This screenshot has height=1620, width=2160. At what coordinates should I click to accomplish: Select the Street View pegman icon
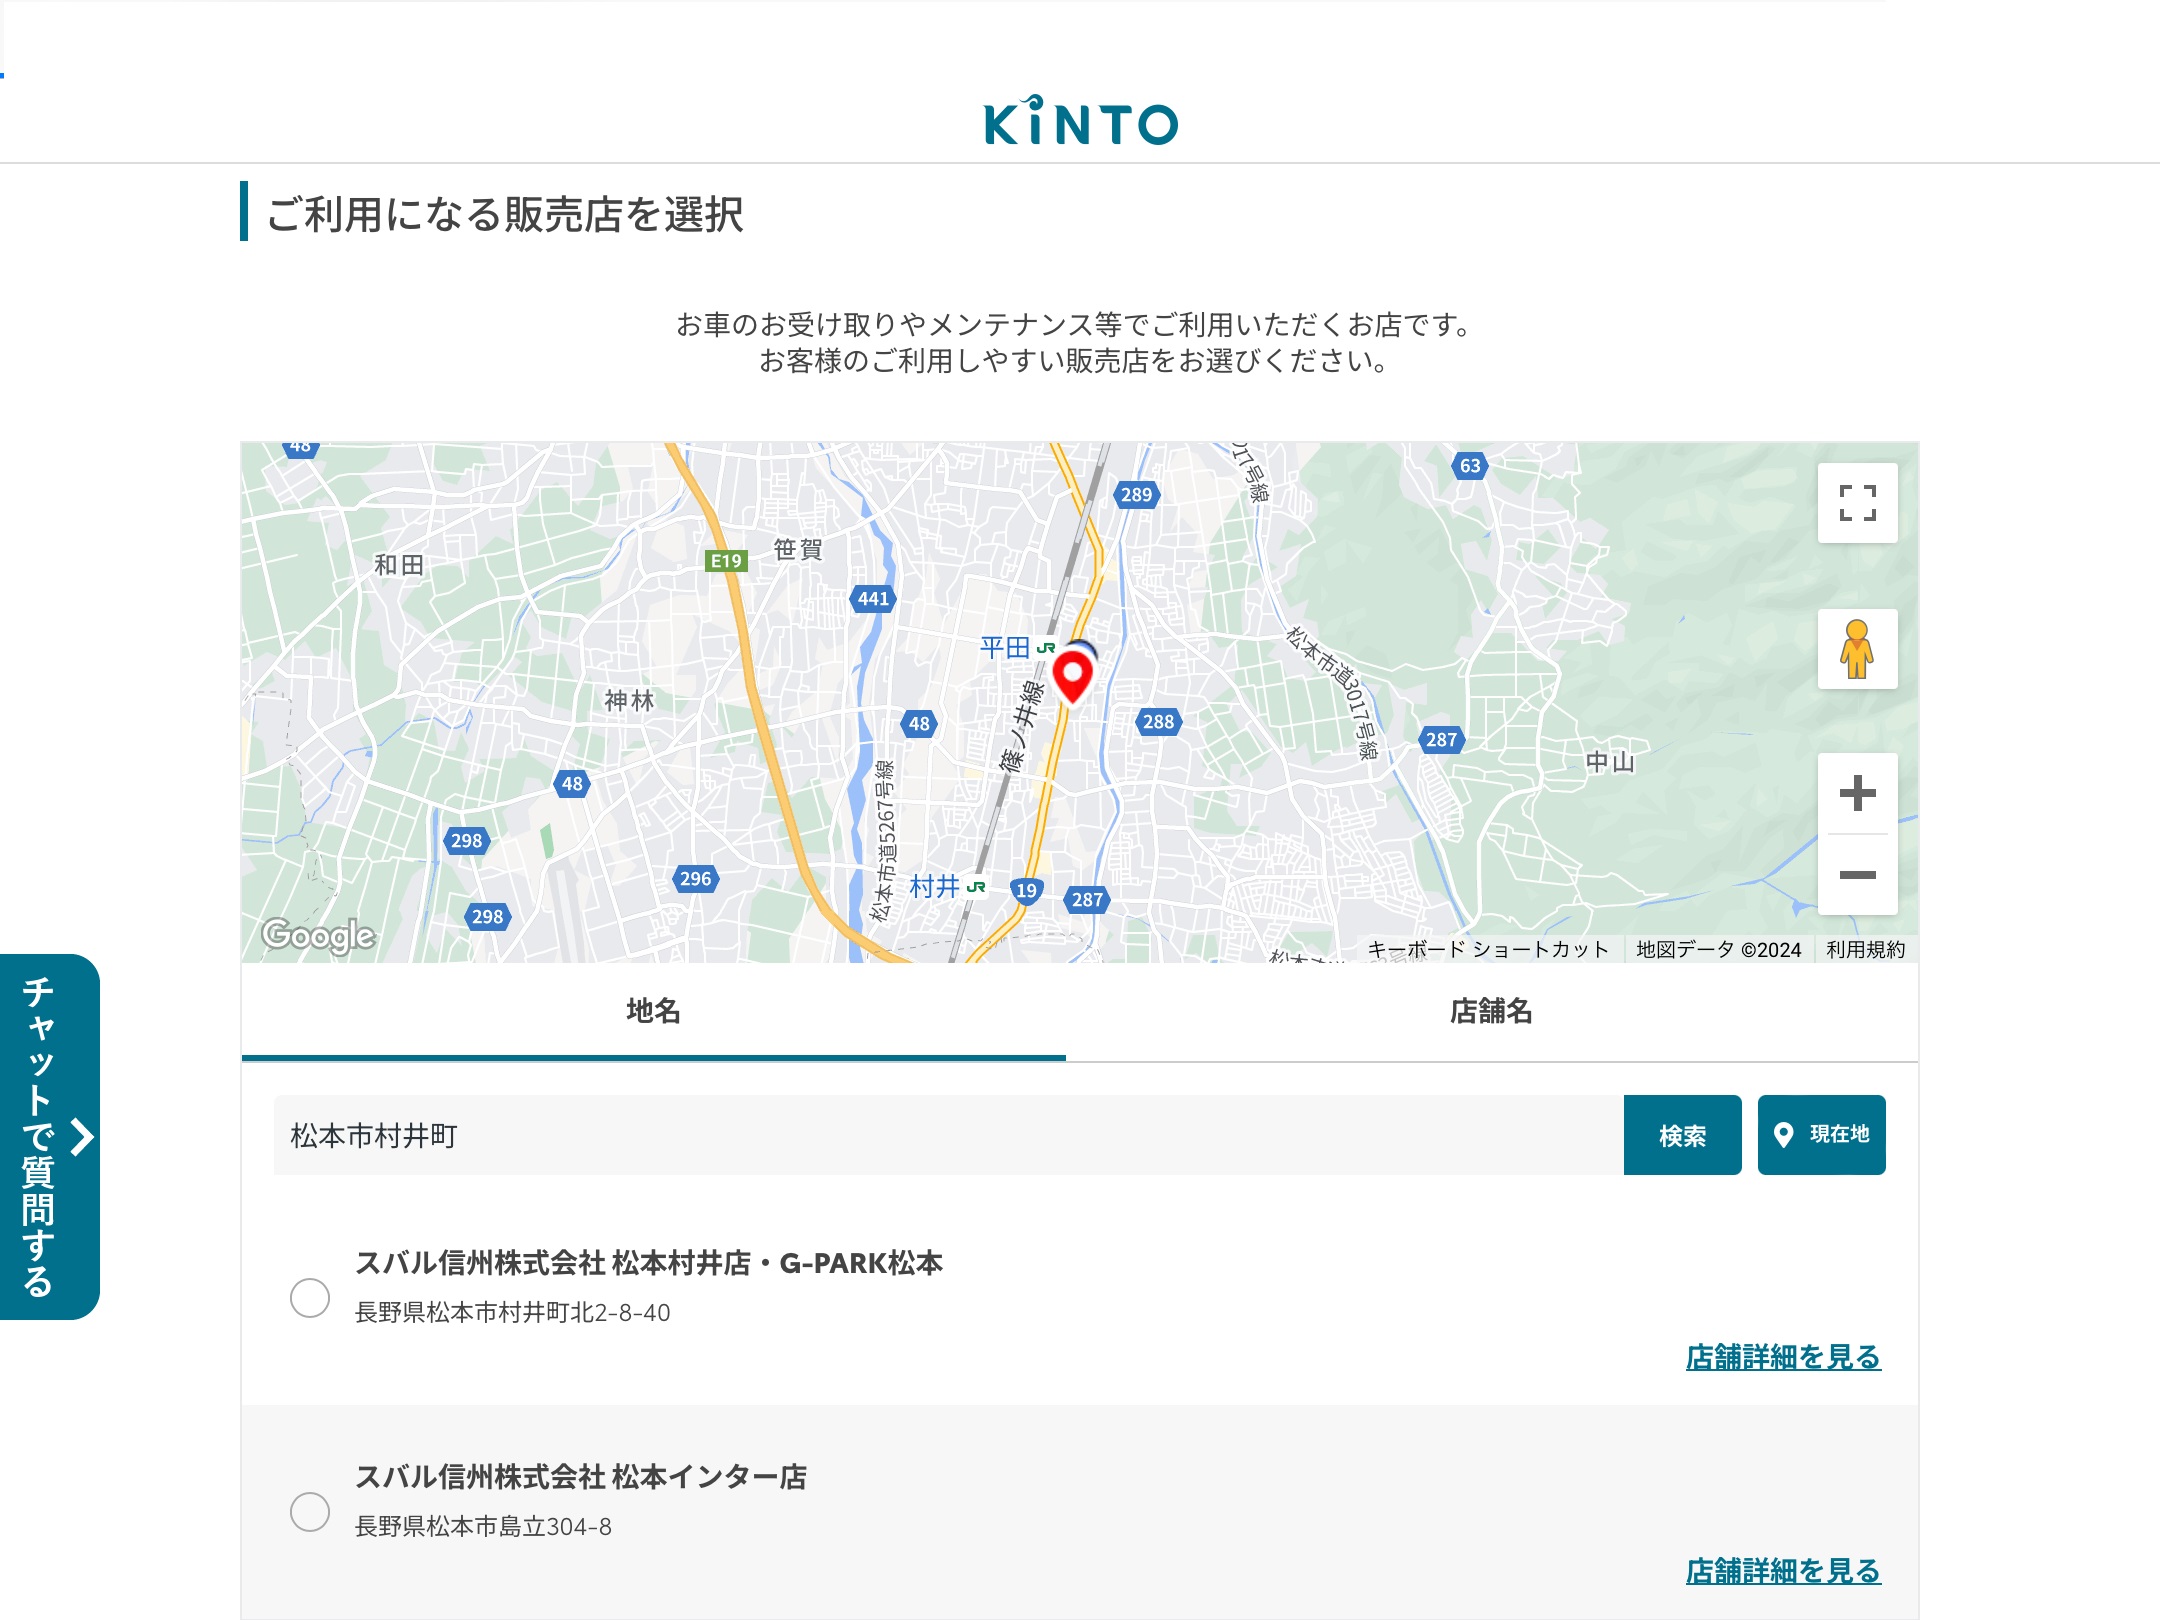tap(1857, 649)
